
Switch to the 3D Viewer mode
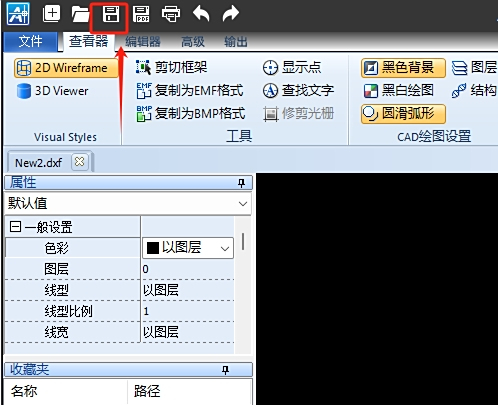(53, 91)
